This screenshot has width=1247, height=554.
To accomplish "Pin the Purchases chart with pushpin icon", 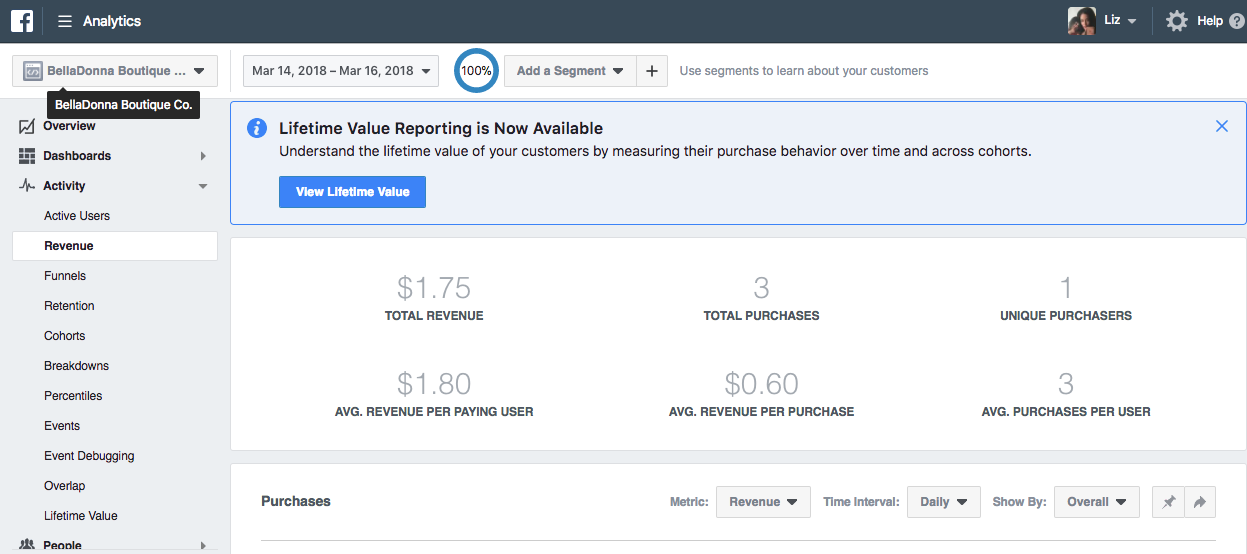I will point(1168,502).
